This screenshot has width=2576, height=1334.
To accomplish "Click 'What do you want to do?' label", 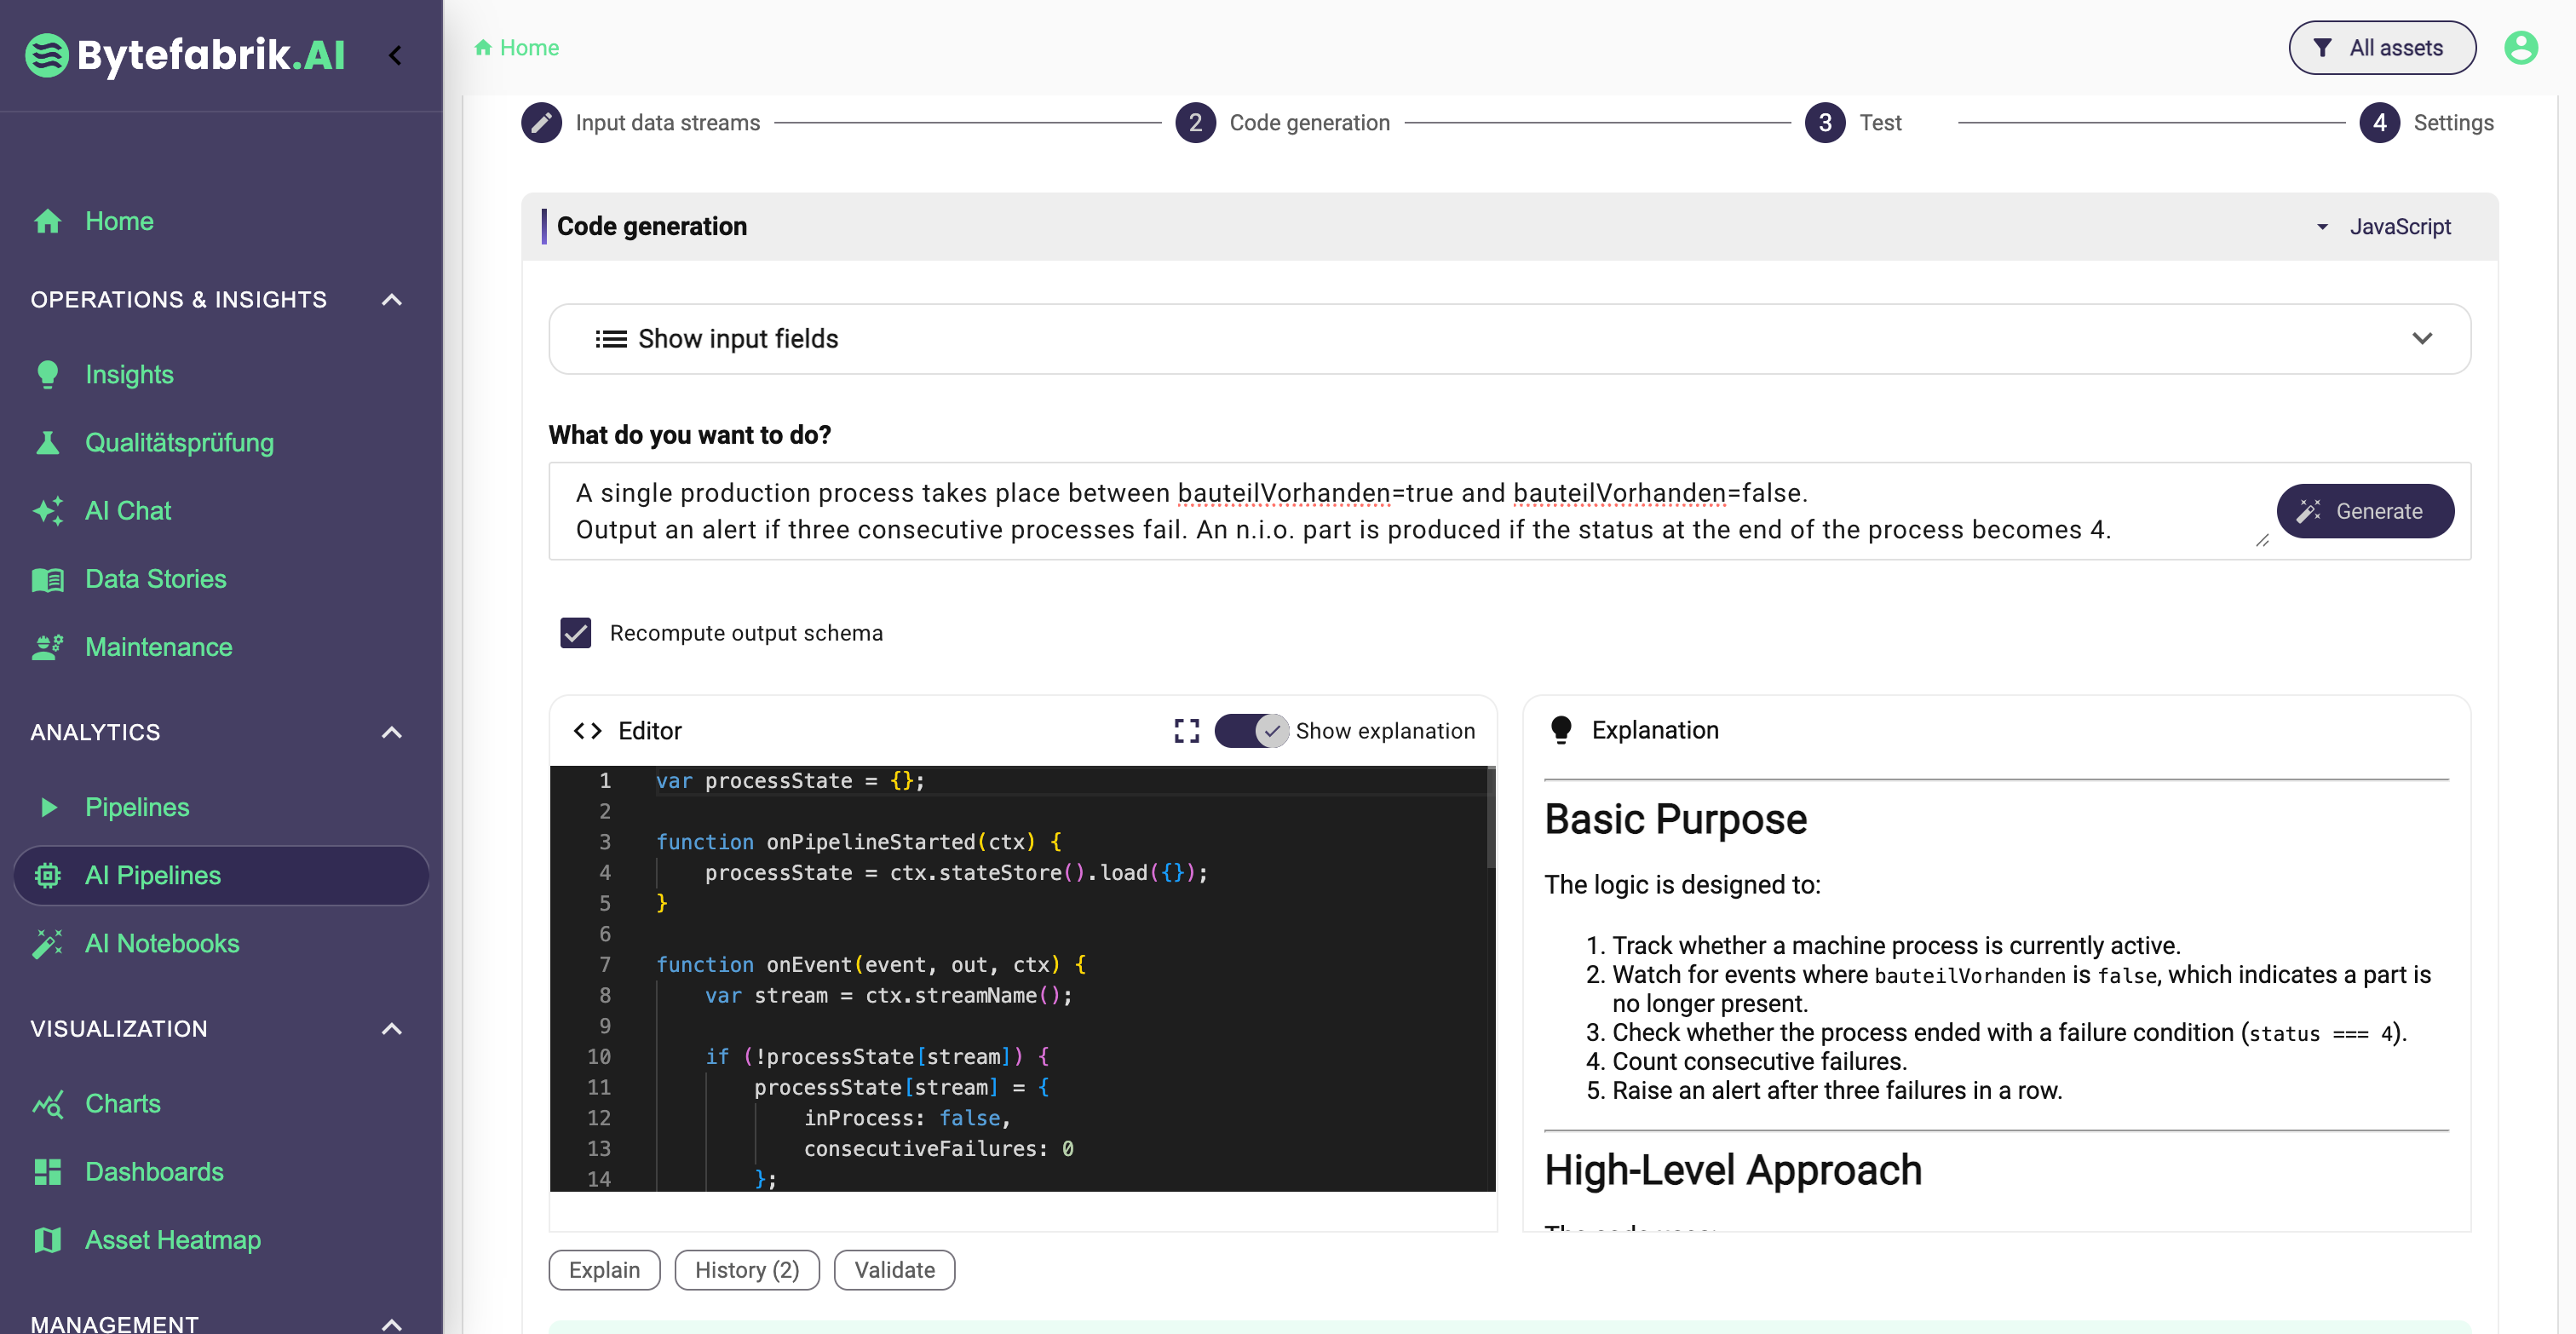I will point(689,435).
